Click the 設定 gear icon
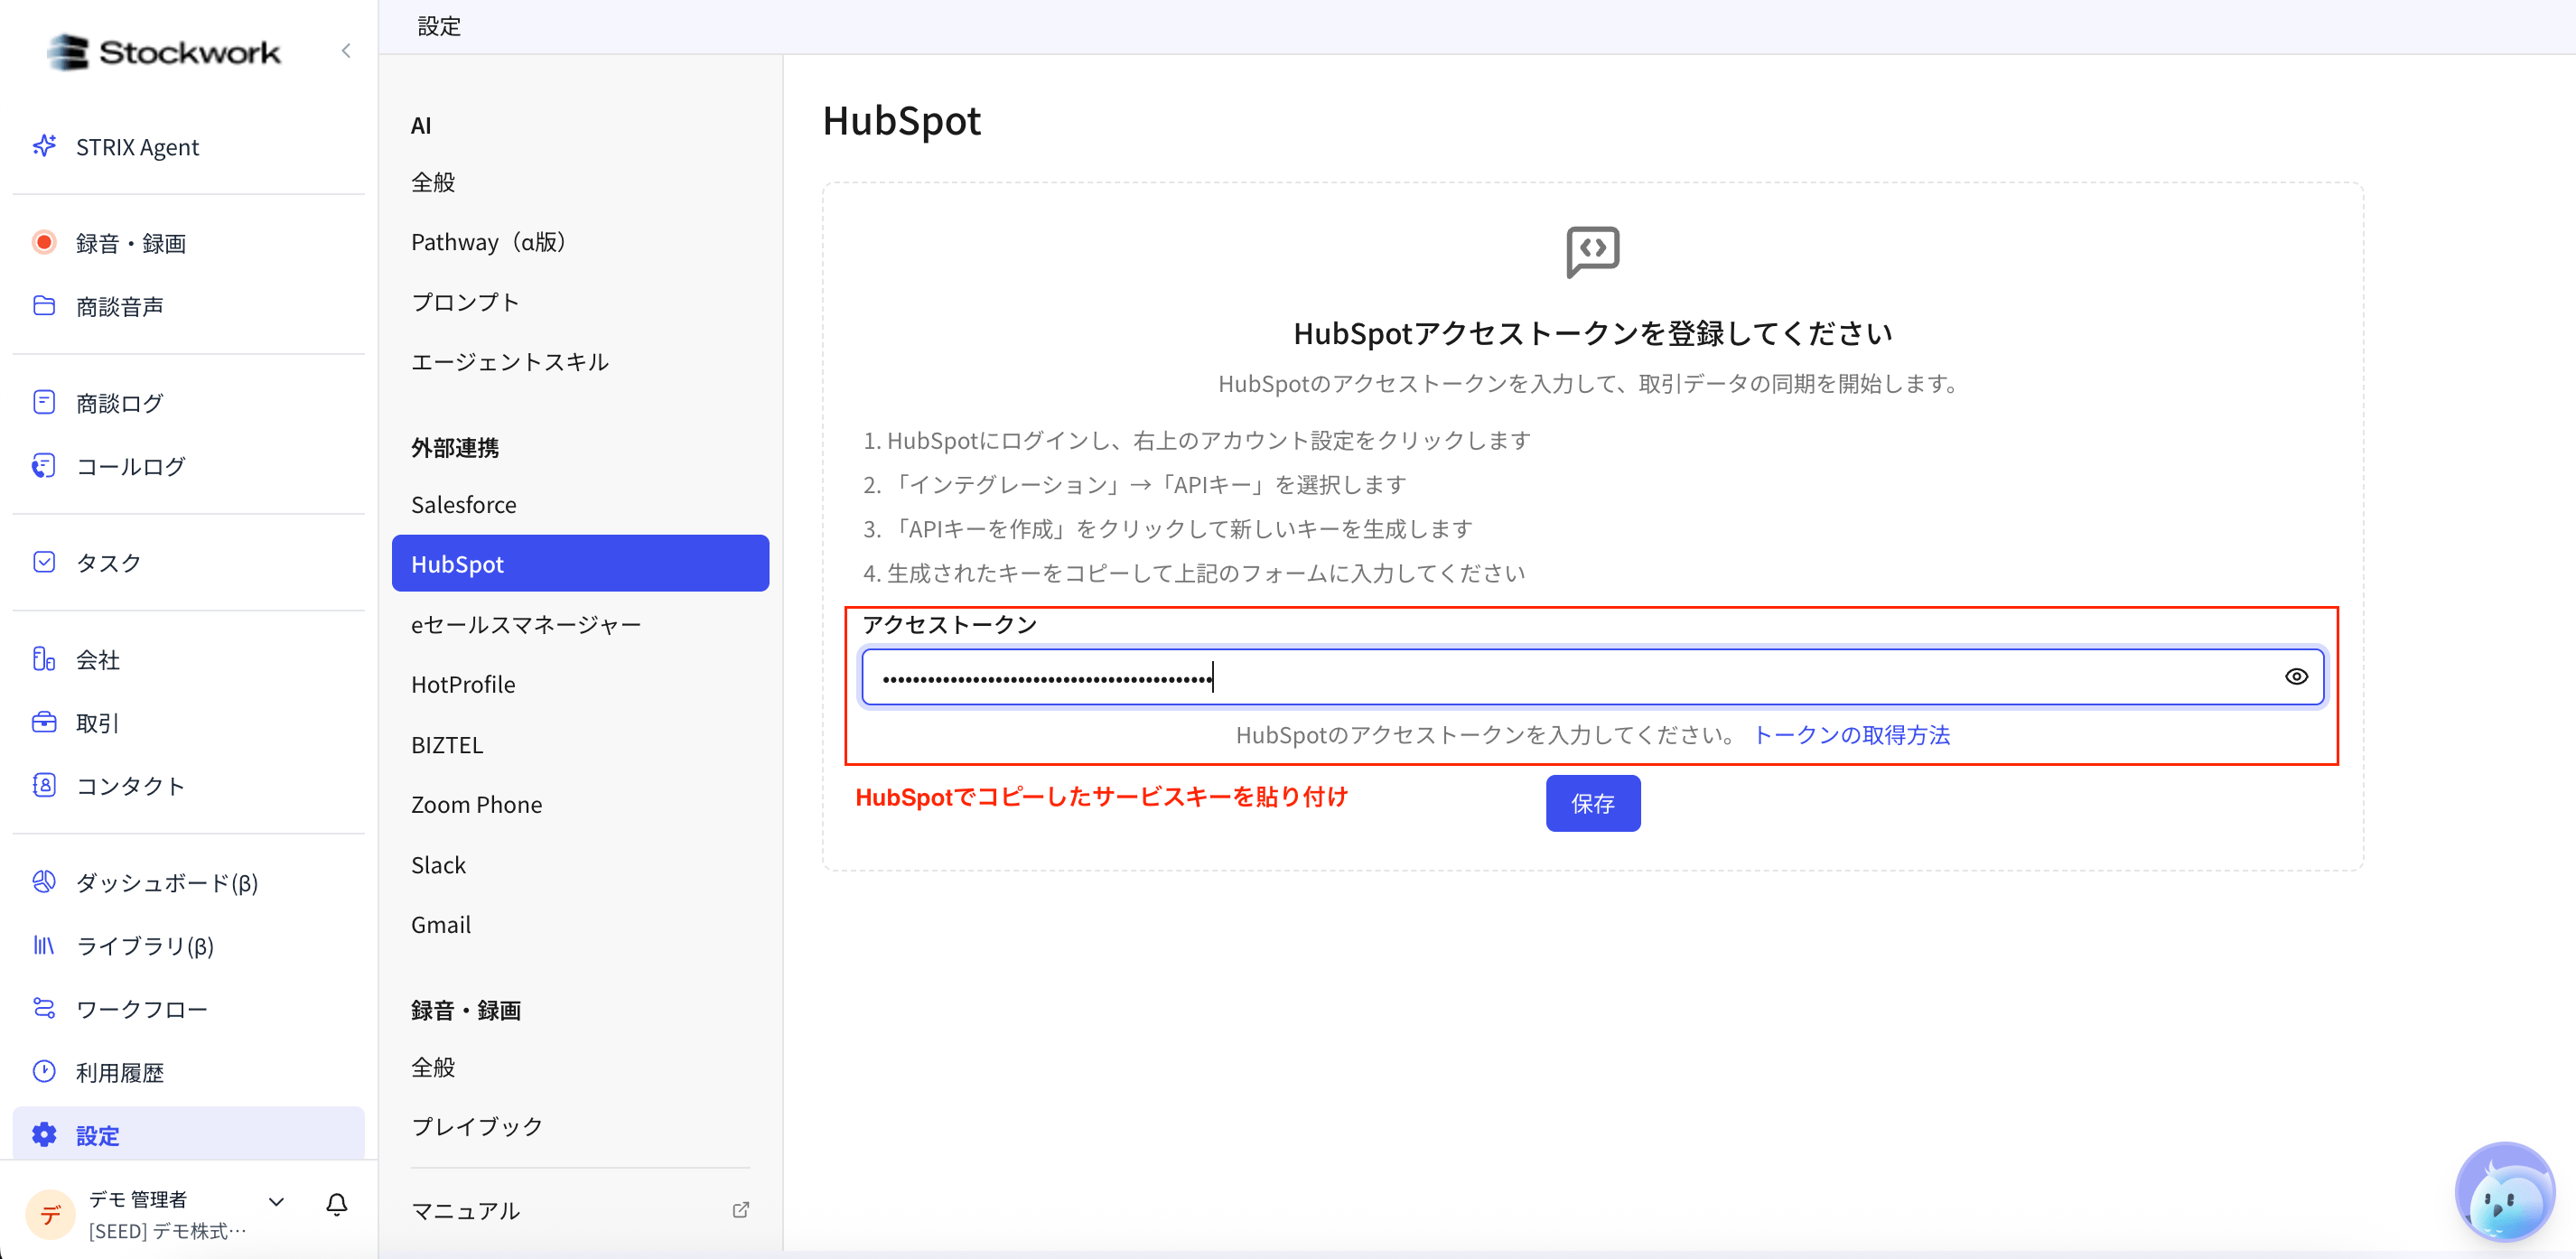The height and width of the screenshot is (1259, 2576). (x=44, y=1134)
